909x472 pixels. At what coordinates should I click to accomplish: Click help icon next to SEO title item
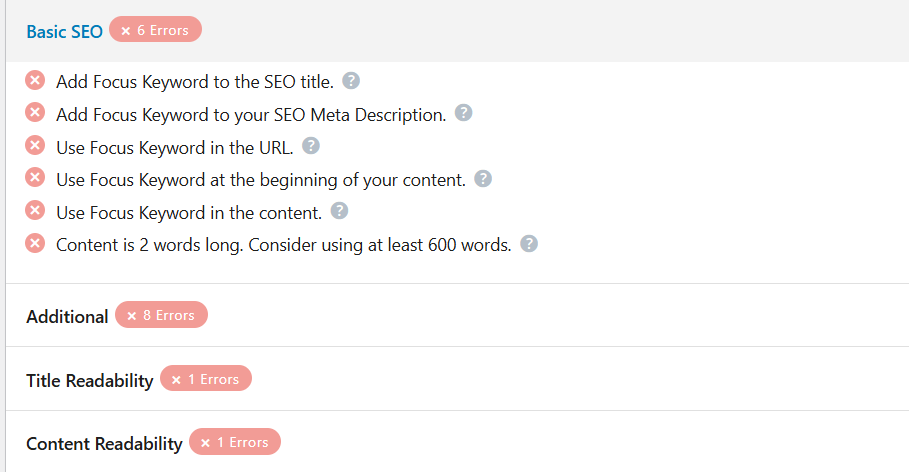[x=351, y=81]
